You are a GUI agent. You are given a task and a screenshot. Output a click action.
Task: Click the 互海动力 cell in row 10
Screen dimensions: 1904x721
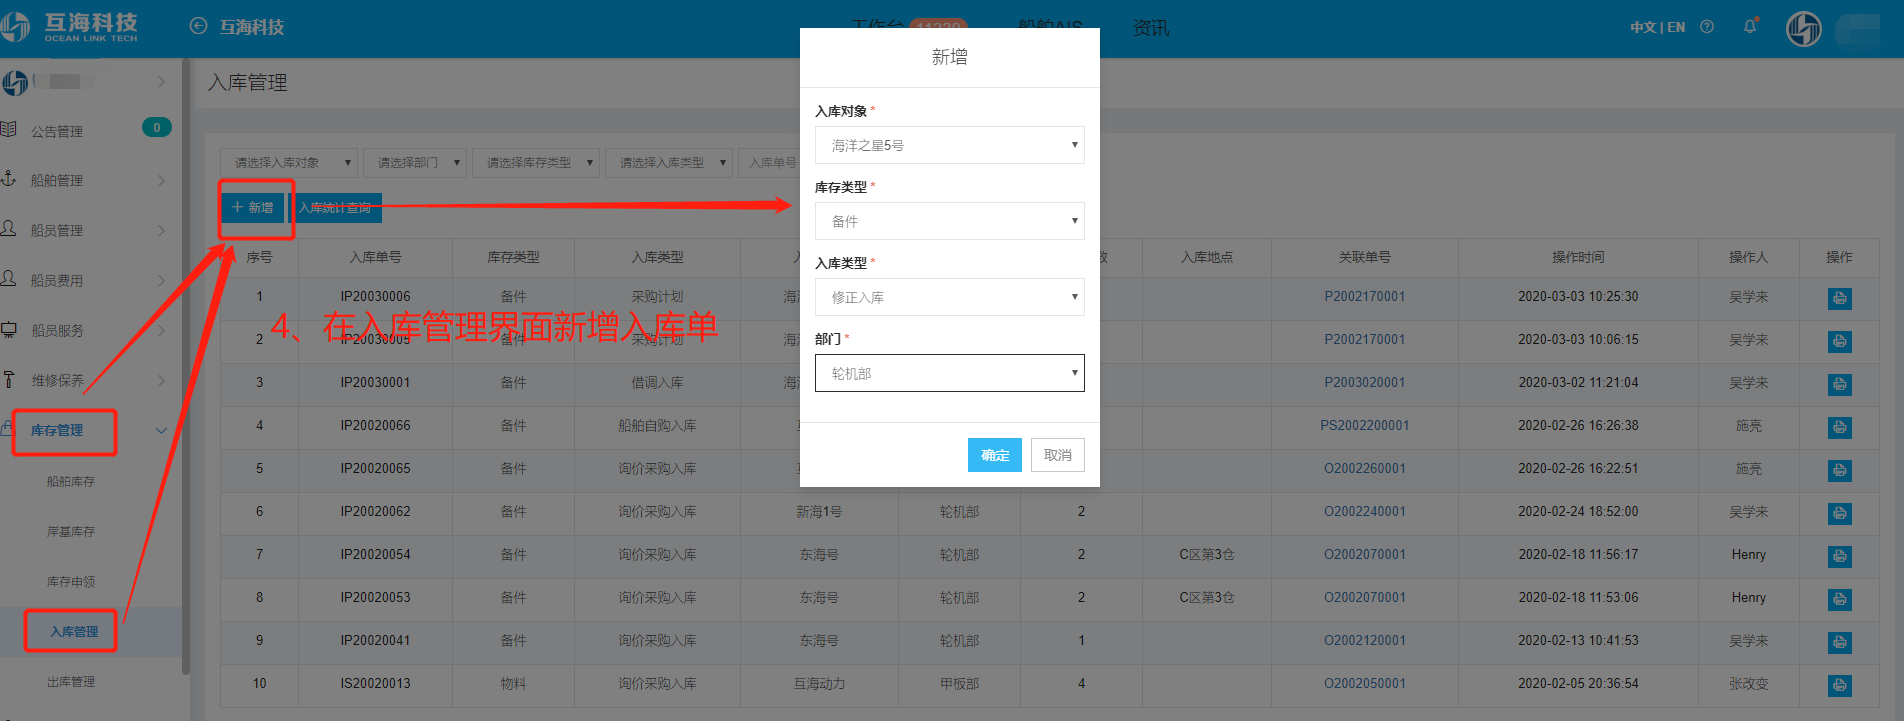819,683
